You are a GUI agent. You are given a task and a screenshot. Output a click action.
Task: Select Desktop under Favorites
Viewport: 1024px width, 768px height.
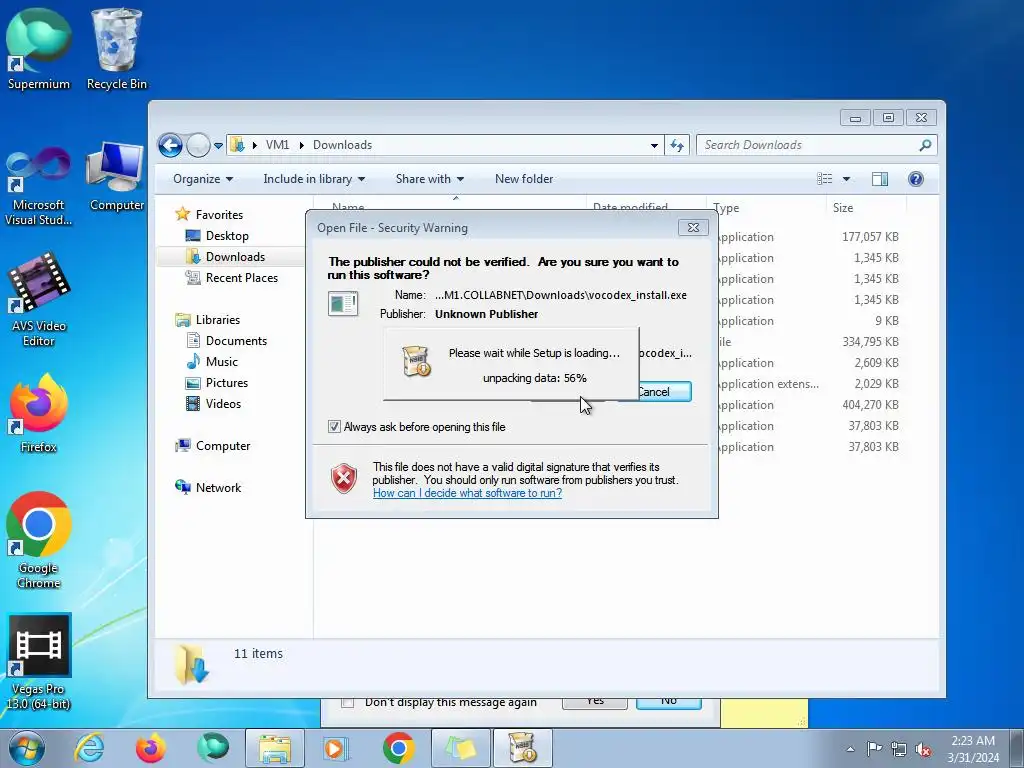(227, 236)
